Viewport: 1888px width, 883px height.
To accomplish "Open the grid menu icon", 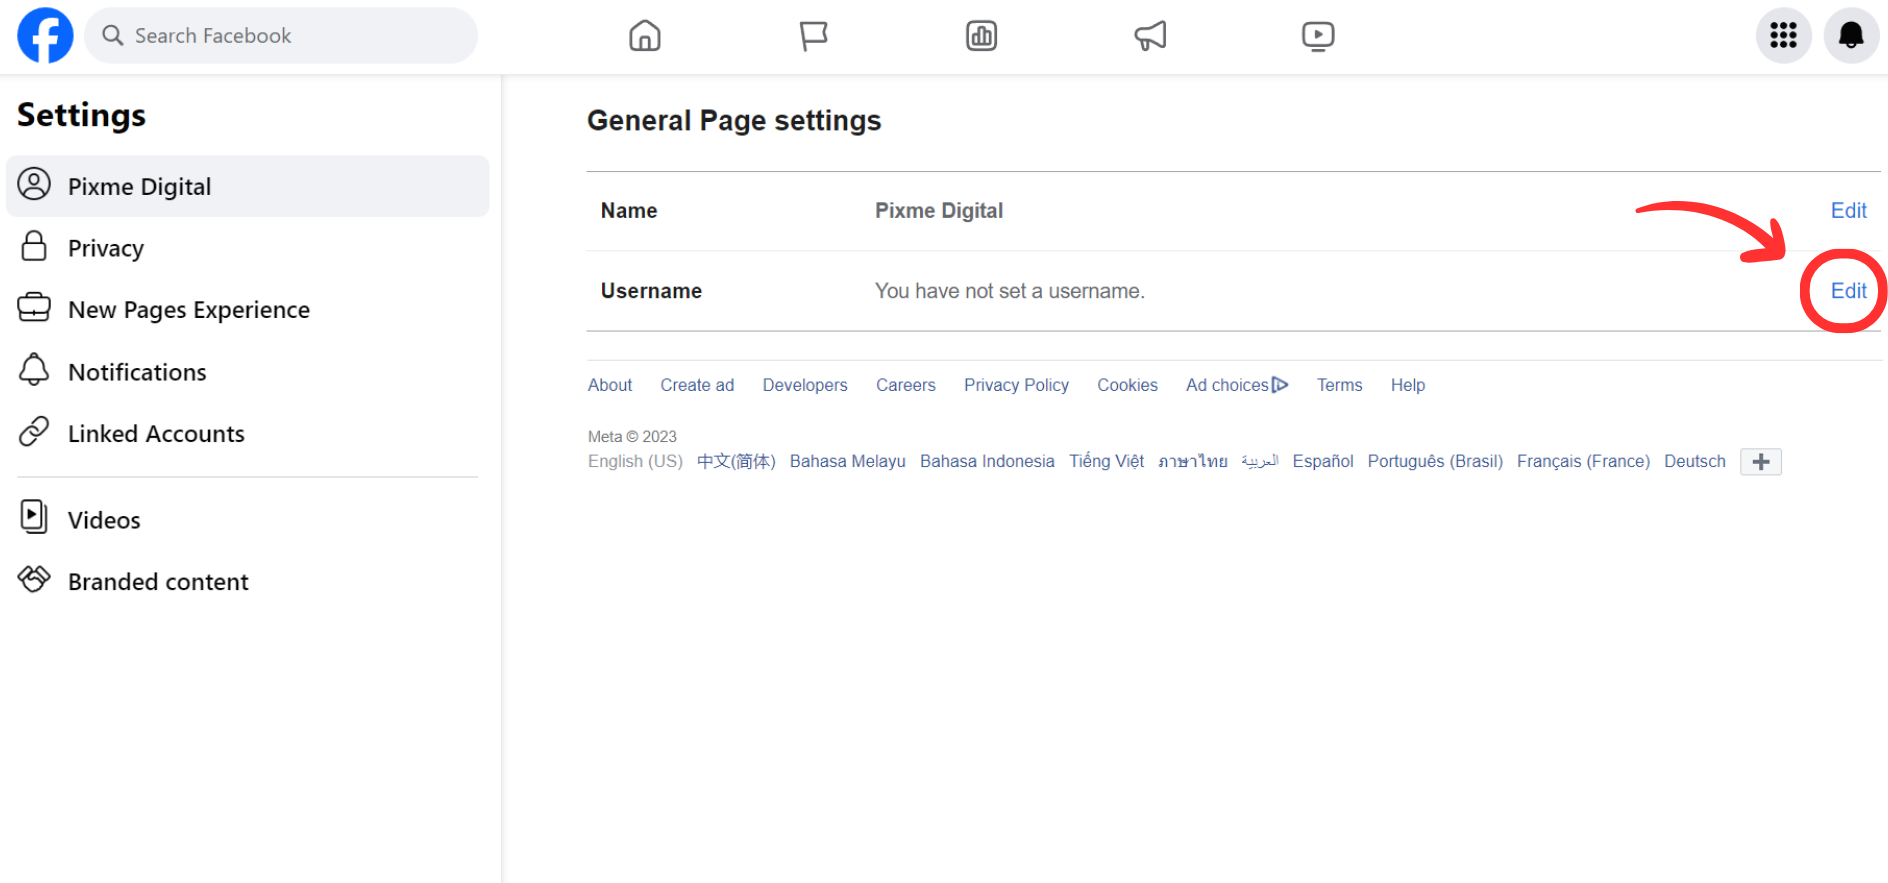I will pyautogui.click(x=1783, y=36).
